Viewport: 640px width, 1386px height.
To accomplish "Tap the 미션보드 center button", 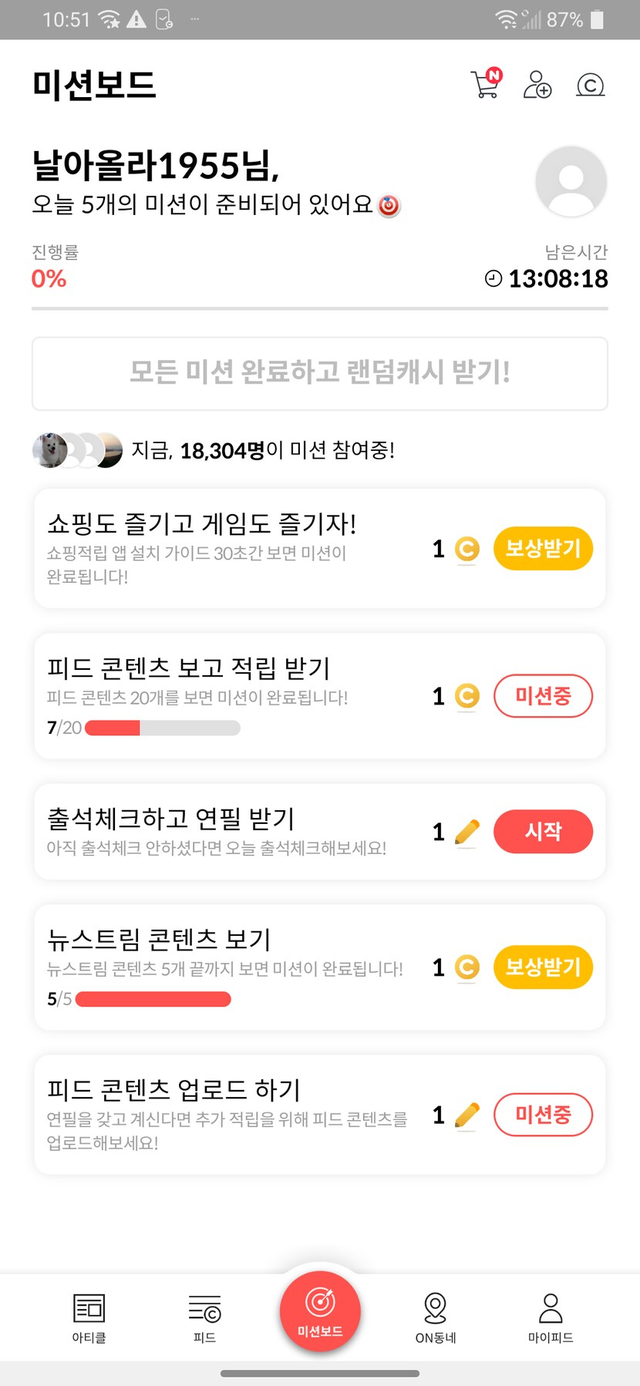I will point(320,1310).
